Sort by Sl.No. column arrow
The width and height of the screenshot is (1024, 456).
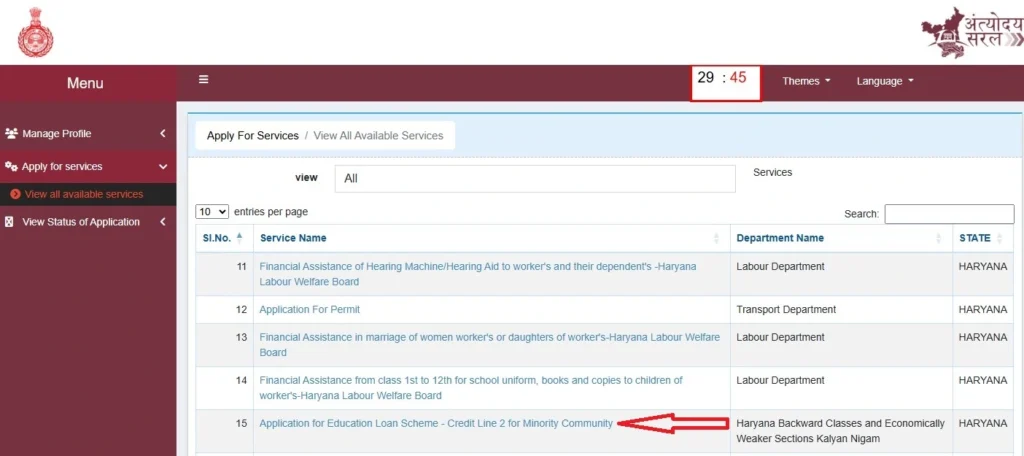click(240, 238)
